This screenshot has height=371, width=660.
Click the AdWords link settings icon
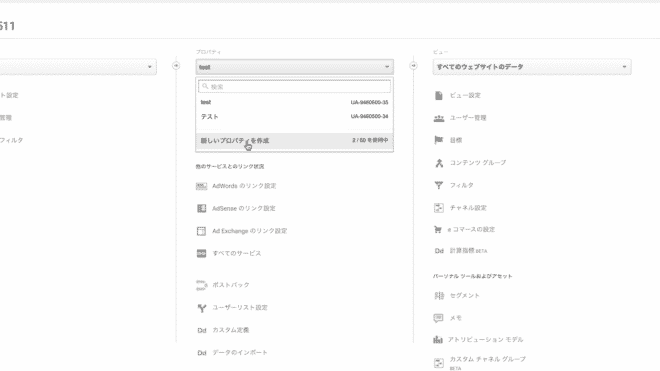(x=202, y=186)
